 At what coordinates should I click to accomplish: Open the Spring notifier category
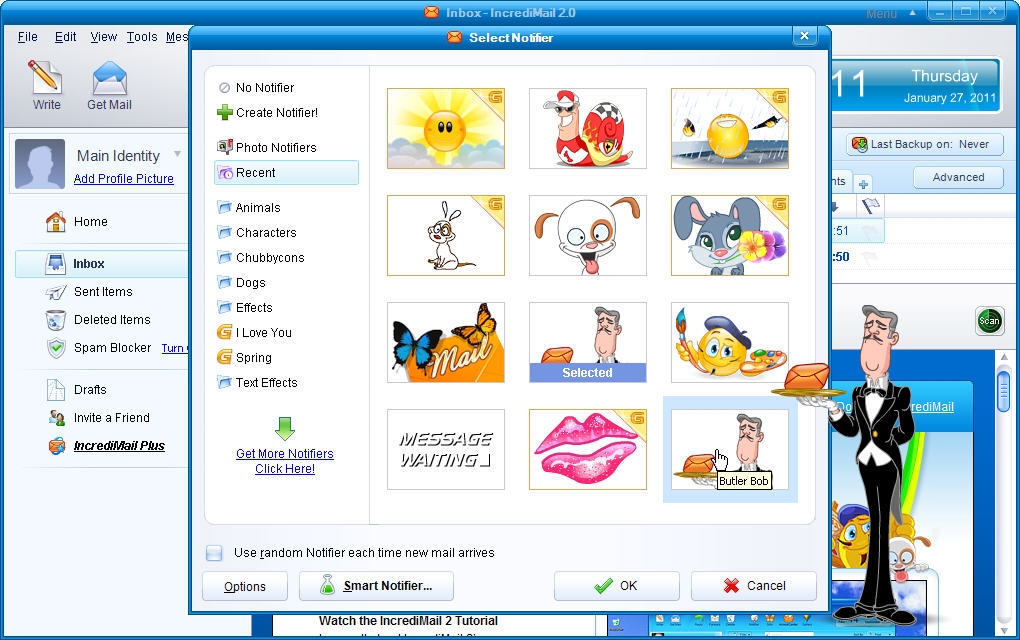pyautogui.click(x=245, y=358)
